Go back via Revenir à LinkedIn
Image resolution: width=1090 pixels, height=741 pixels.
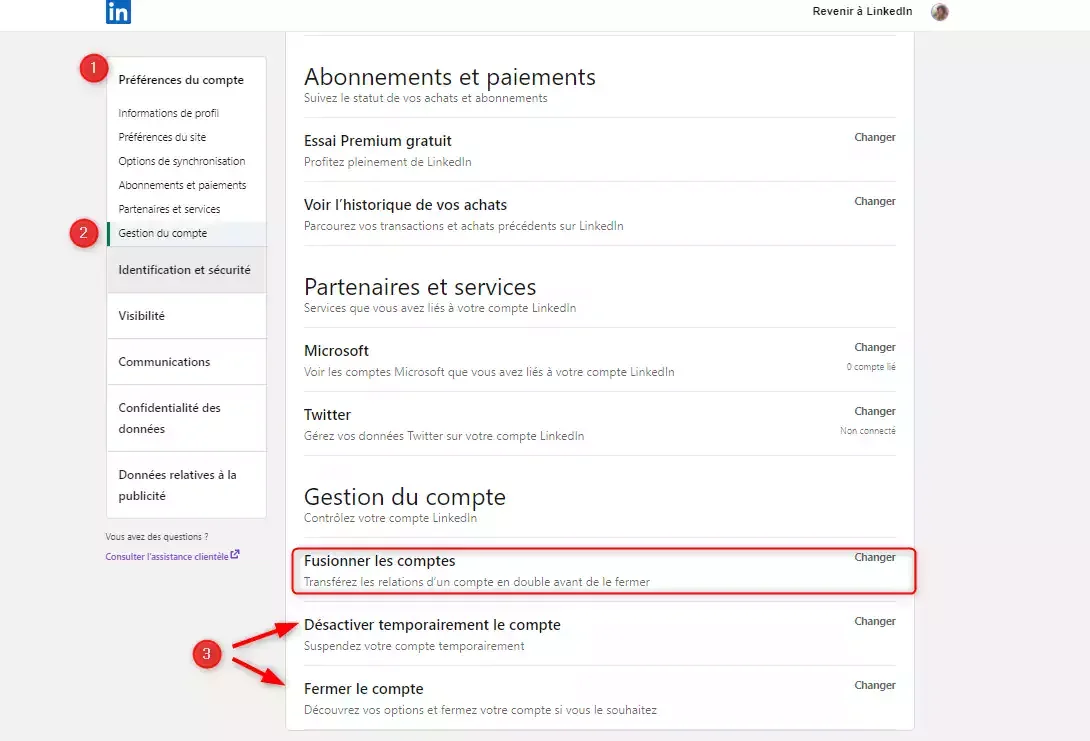coord(862,11)
